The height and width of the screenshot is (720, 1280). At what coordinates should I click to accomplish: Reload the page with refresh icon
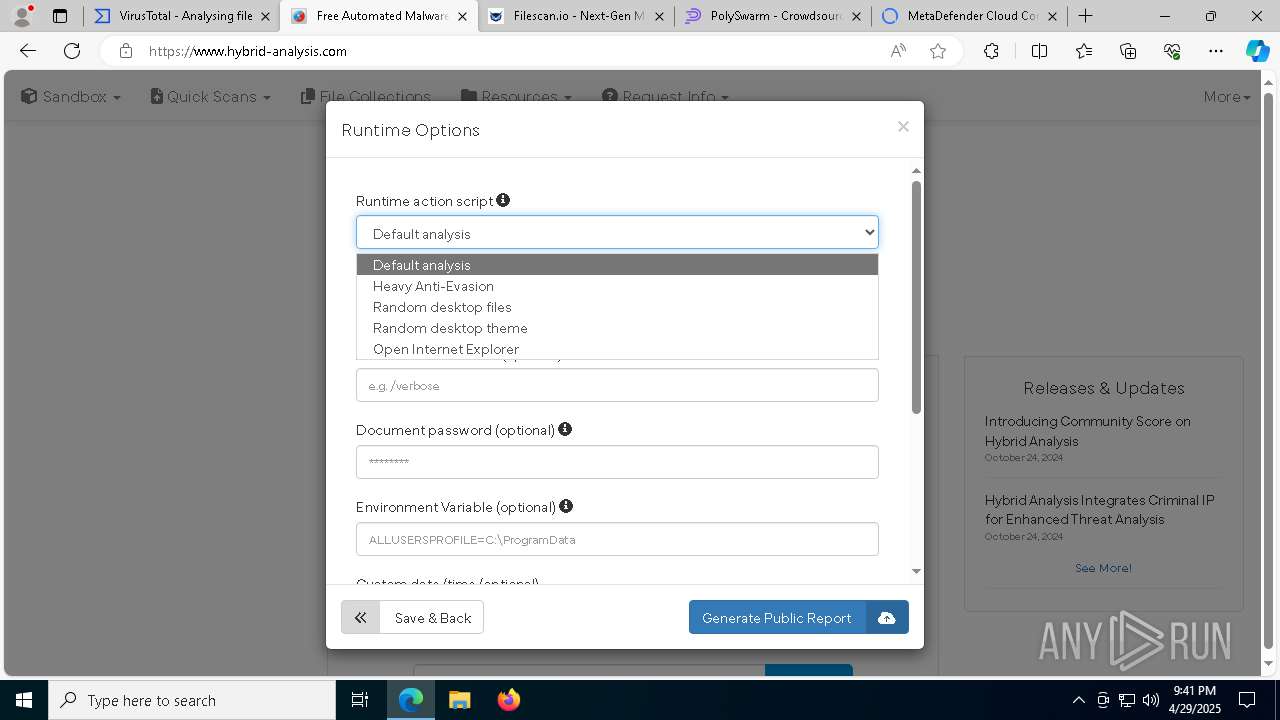pyautogui.click(x=72, y=51)
